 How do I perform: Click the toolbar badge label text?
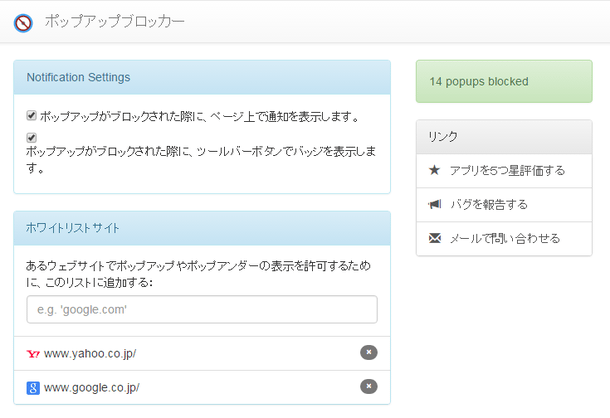coord(201,160)
